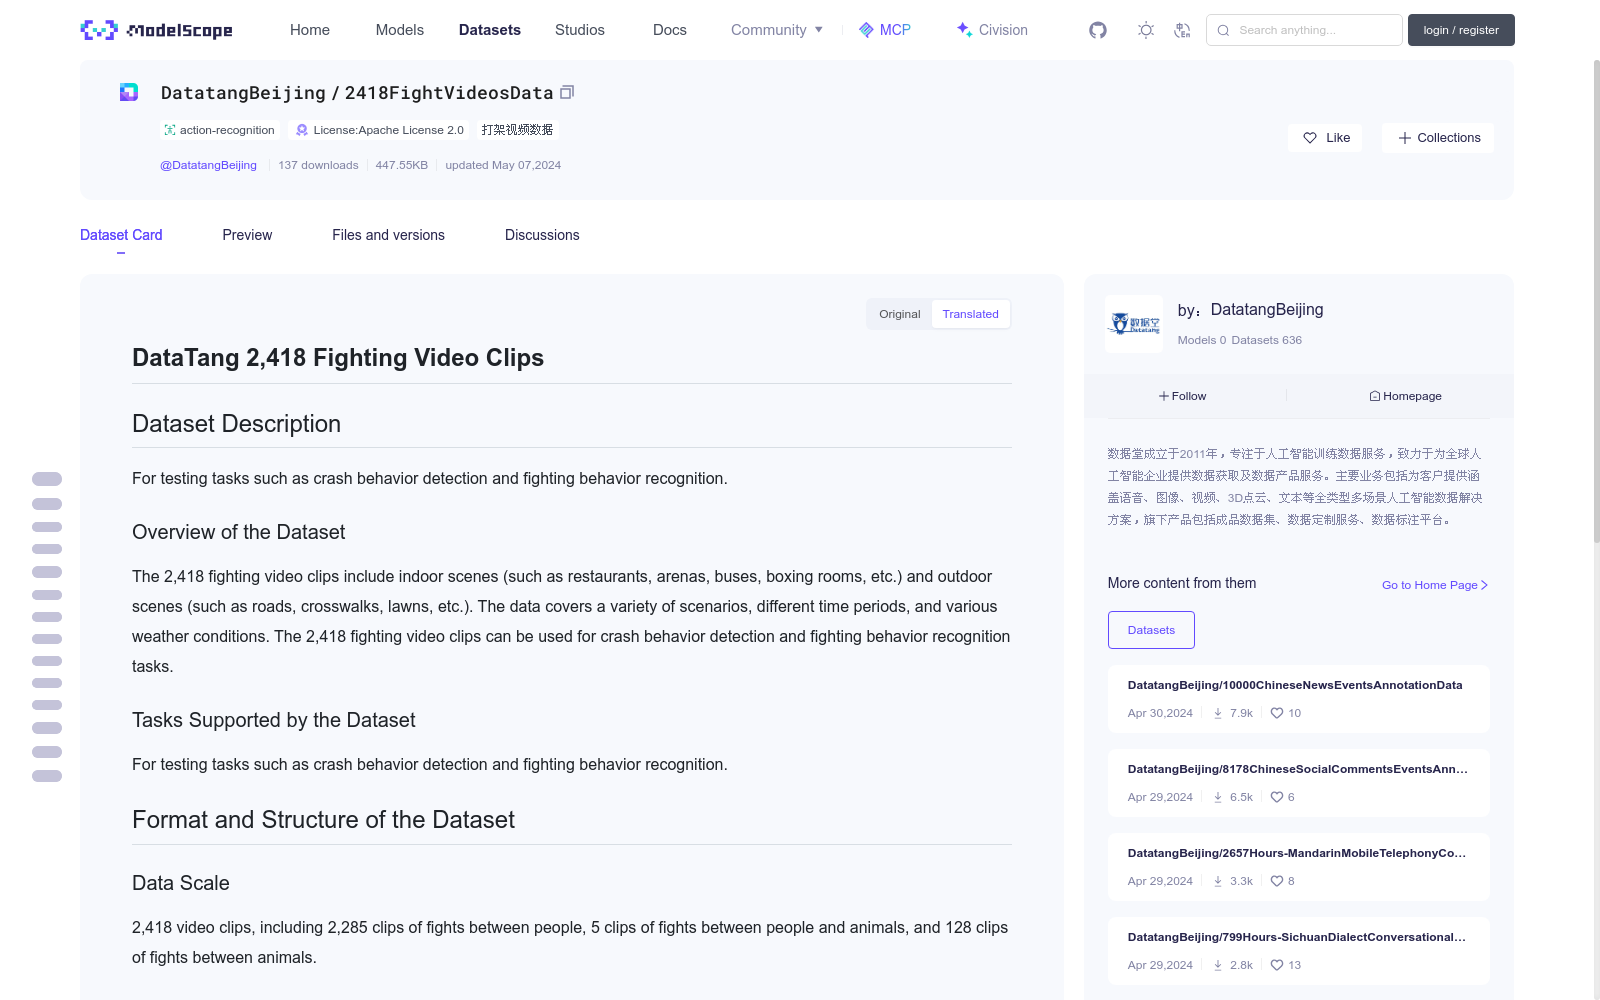Open the Studios nav item
Image resolution: width=1600 pixels, height=1000 pixels.
tap(580, 30)
